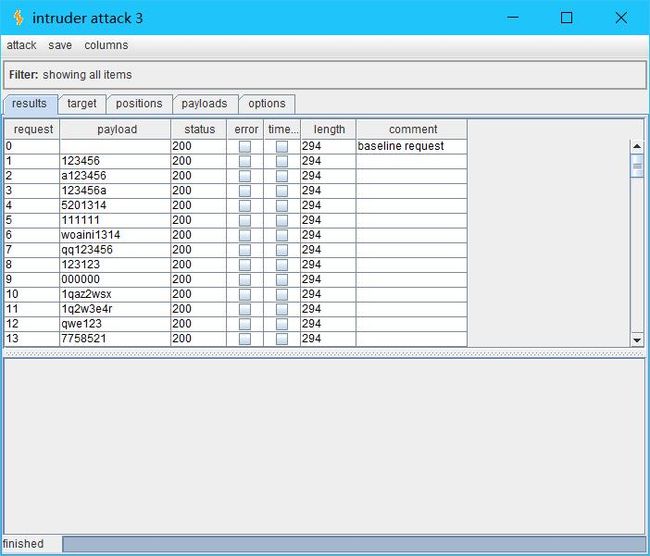Click length 294 in 111111 row
Image resolution: width=650 pixels, height=556 pixels.
328,220
